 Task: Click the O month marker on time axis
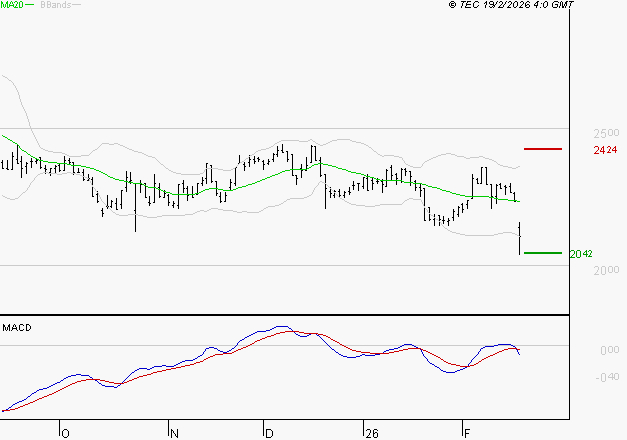point(65,433)
